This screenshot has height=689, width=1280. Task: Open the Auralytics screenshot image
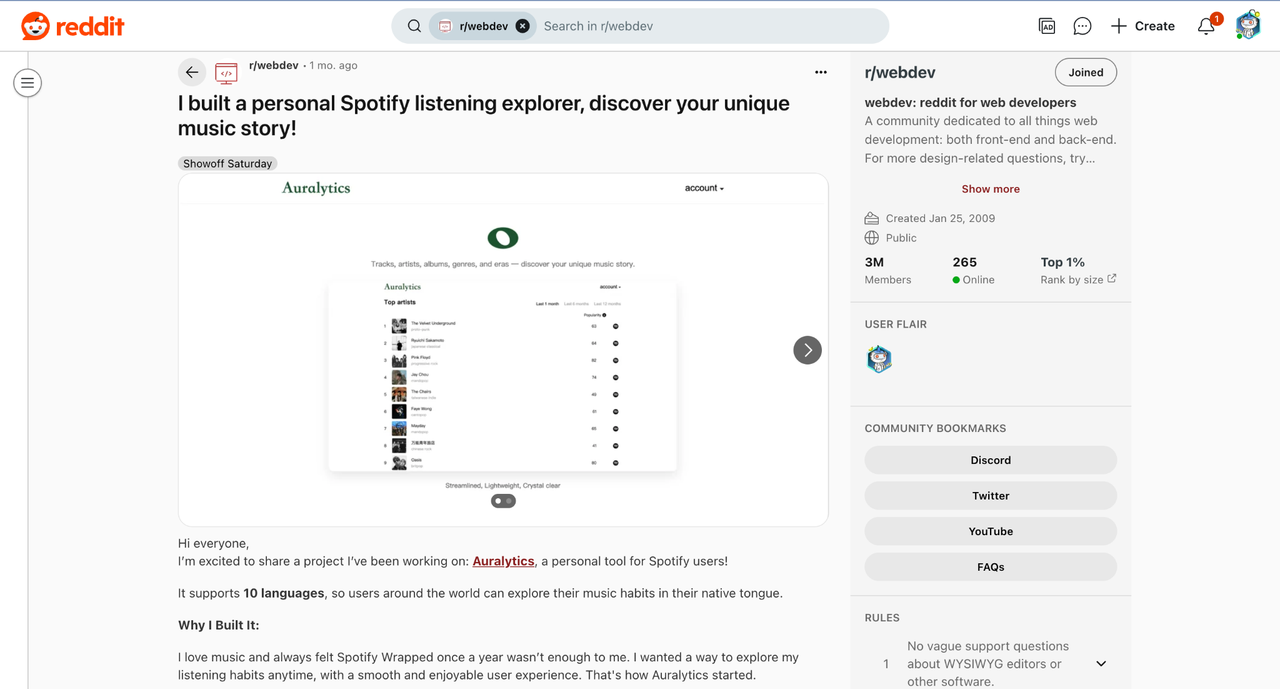click(x=503, y=350)
